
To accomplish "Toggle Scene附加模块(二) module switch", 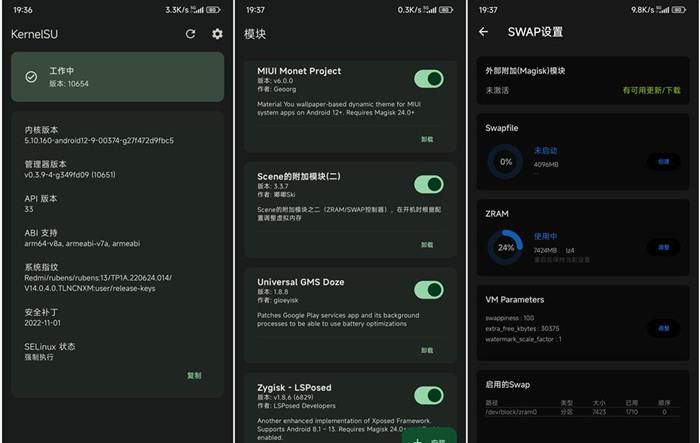I will click(x=428, y=184).
